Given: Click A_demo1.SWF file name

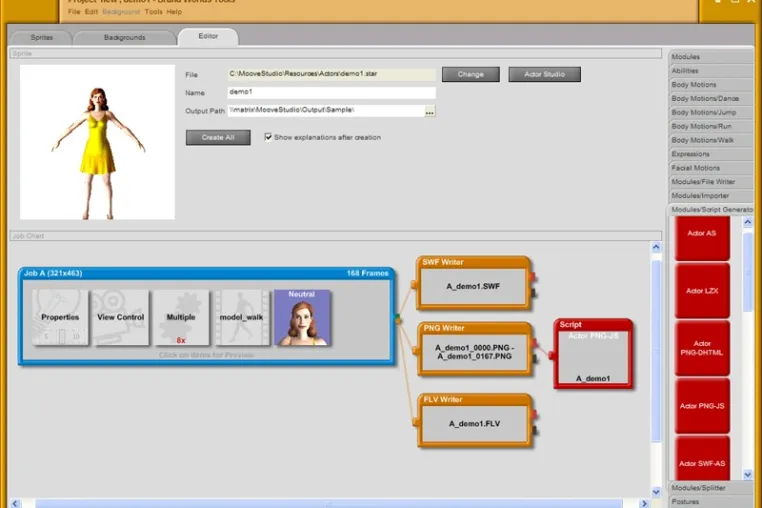Looking at the screenshot, I should click(x=473, y=286).
